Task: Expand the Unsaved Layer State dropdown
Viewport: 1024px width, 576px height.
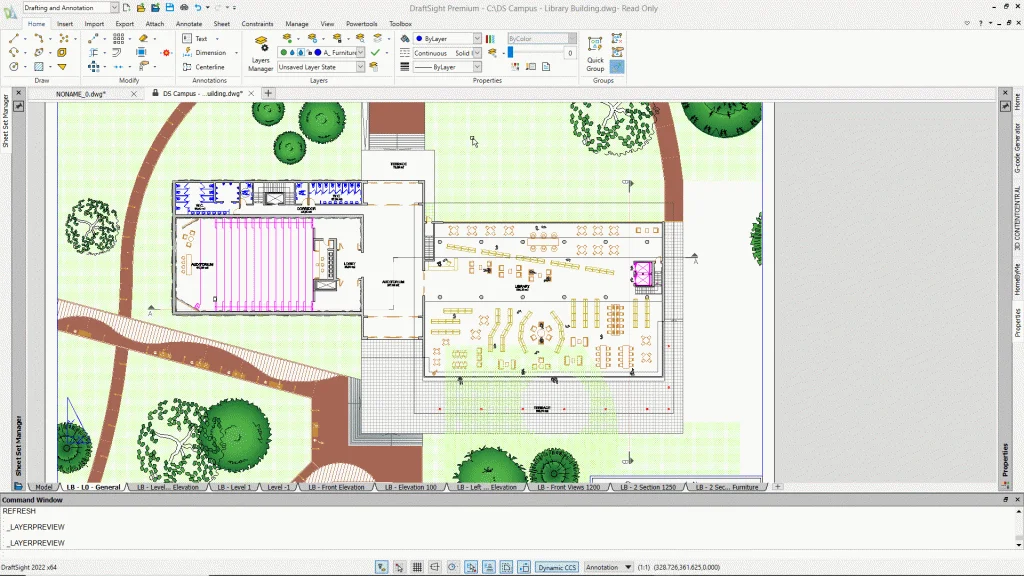Action: (x=360, y=67)
